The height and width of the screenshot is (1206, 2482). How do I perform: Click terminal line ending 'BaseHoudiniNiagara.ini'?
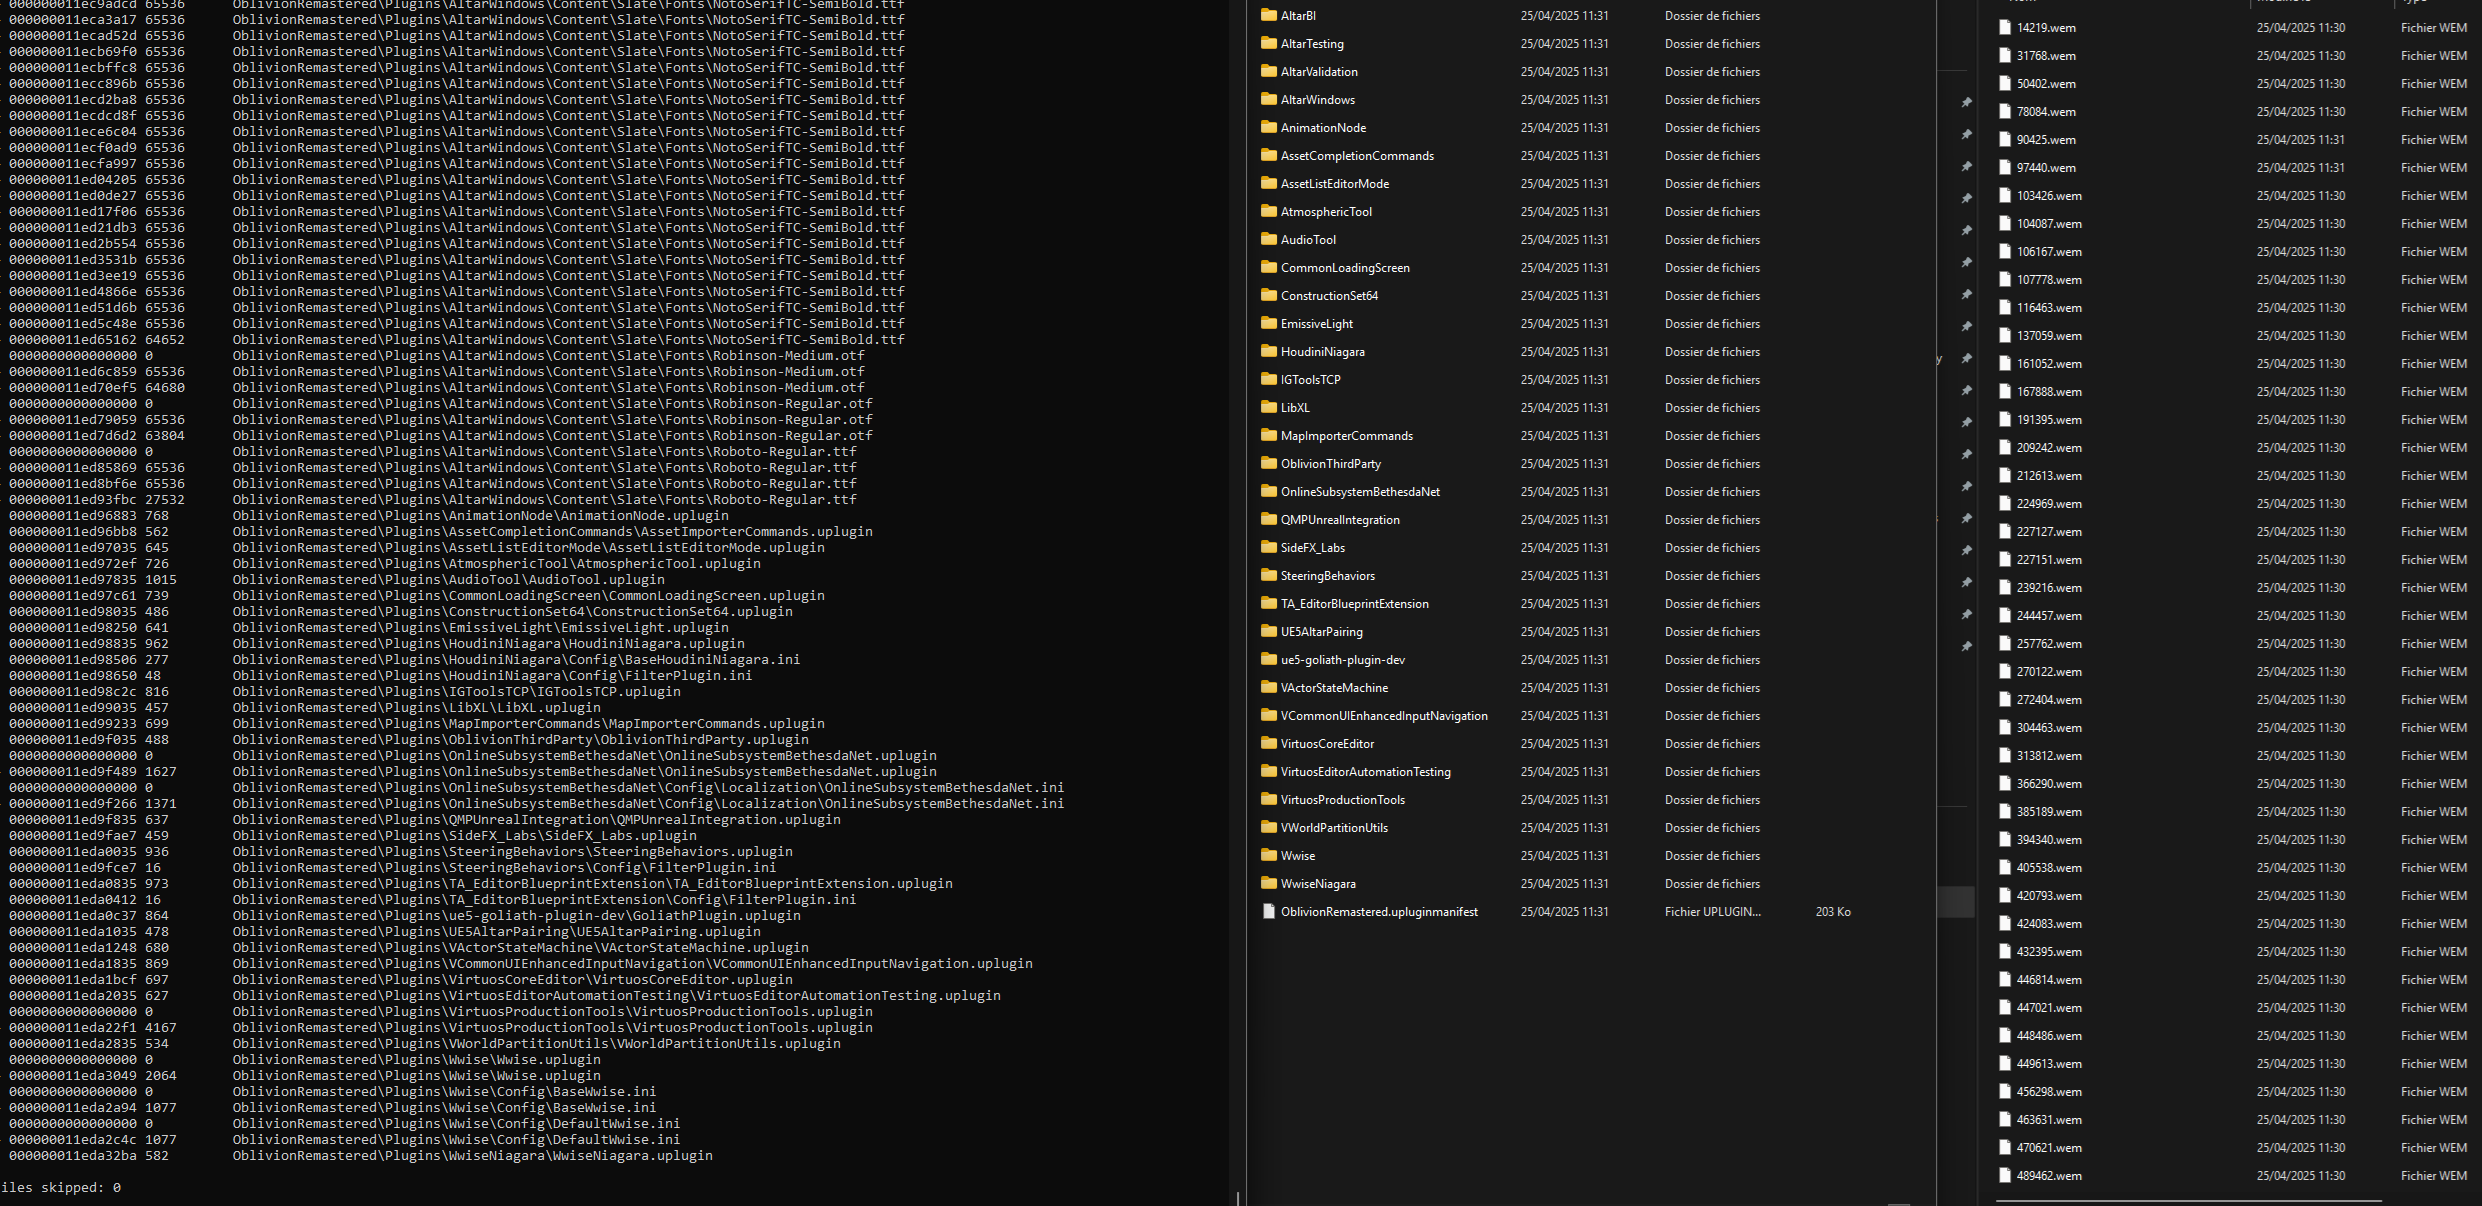pos(405,660)
